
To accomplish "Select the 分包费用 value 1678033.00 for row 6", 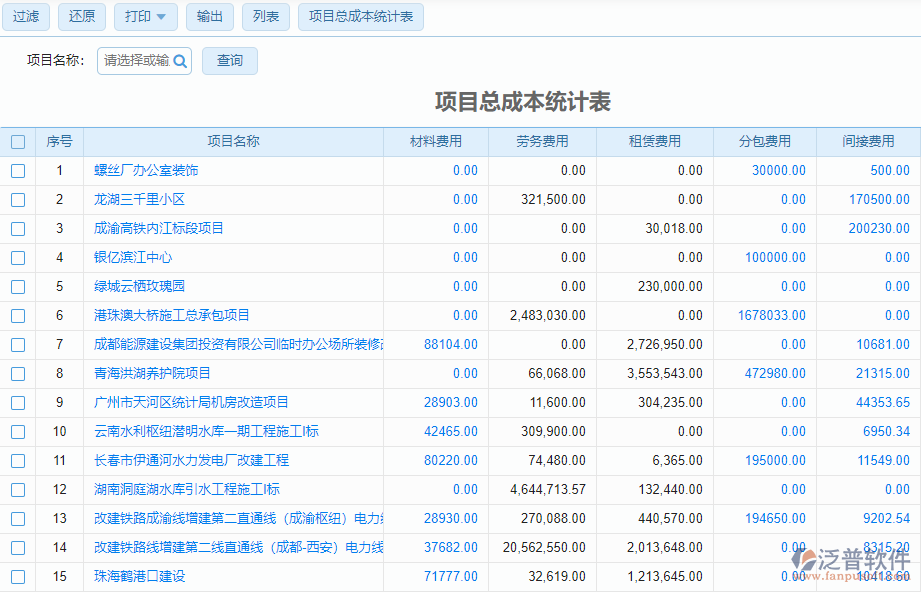I will pyautogui.click(x=774, y=315).
